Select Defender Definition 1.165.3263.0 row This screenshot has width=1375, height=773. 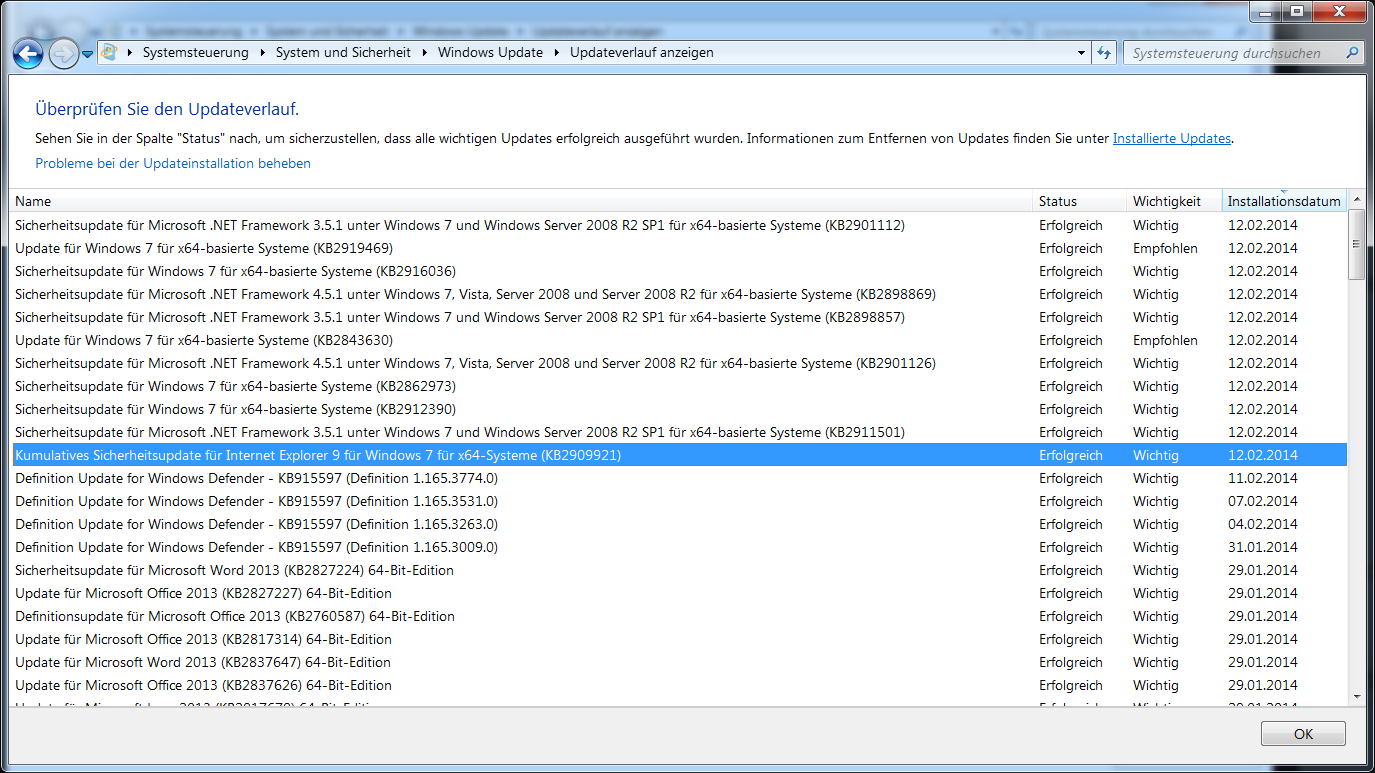pyautogui.click(x=679, y=524)
